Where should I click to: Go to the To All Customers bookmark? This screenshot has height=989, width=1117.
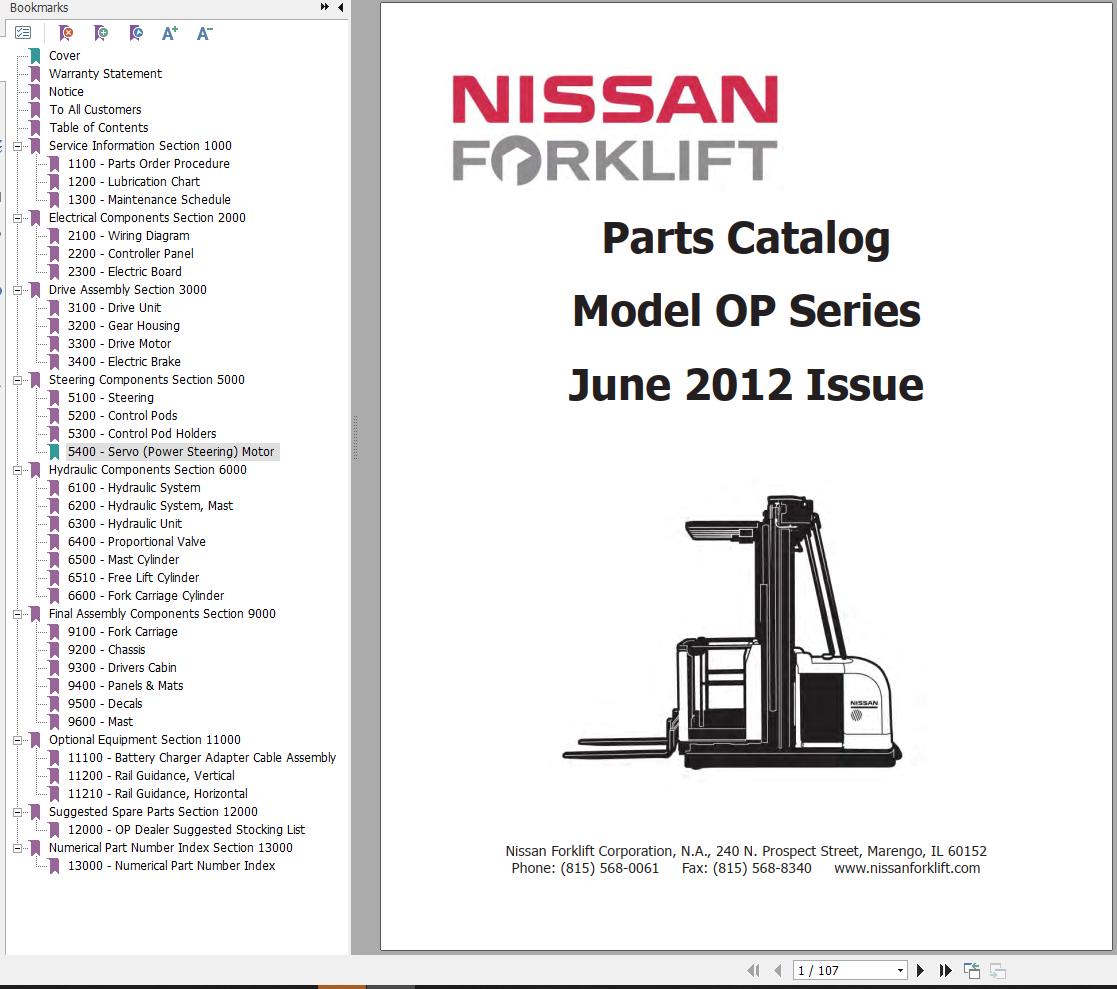pos(95,110)
